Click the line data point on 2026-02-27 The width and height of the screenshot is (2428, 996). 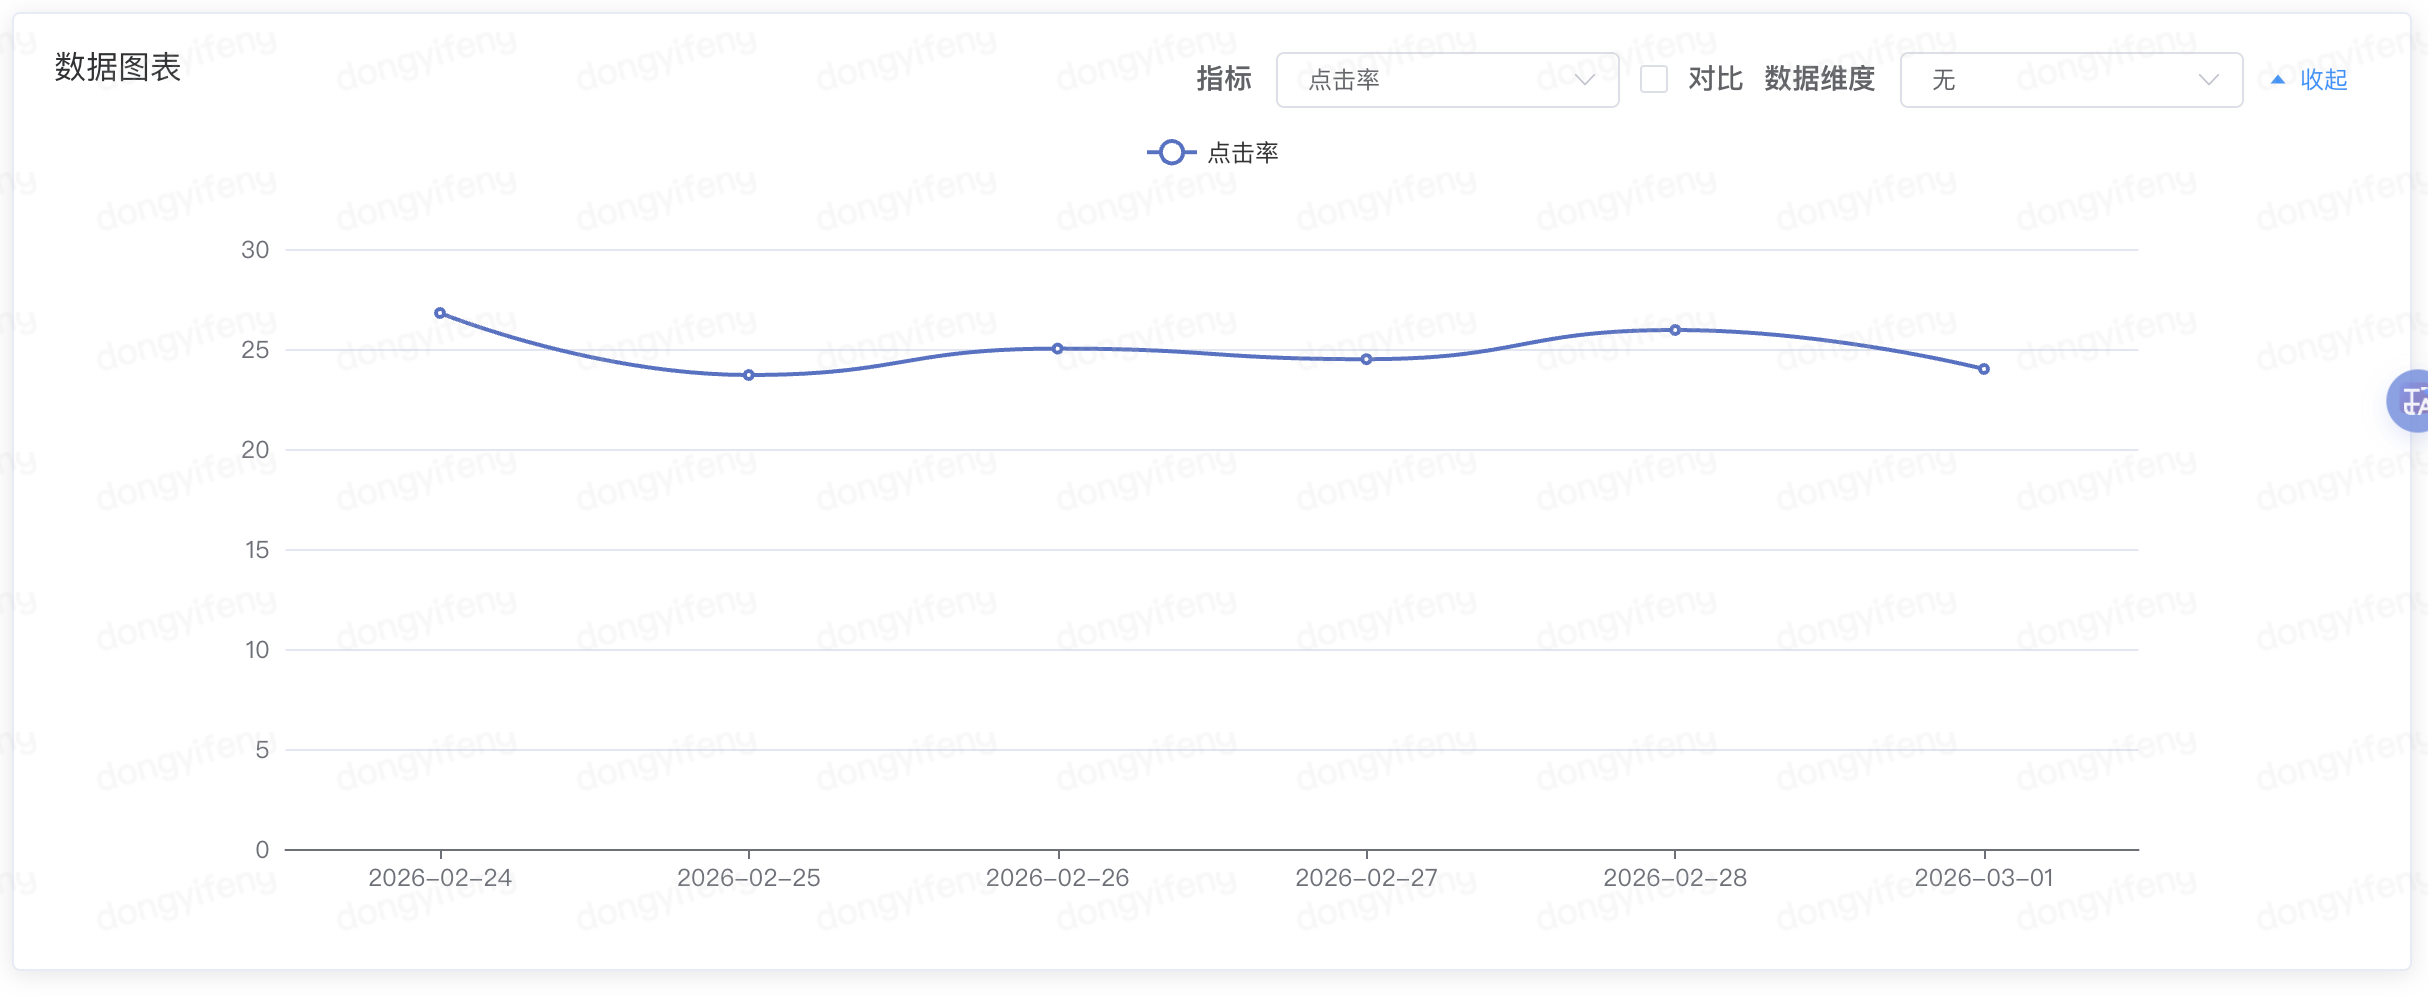coord(1367,359)
